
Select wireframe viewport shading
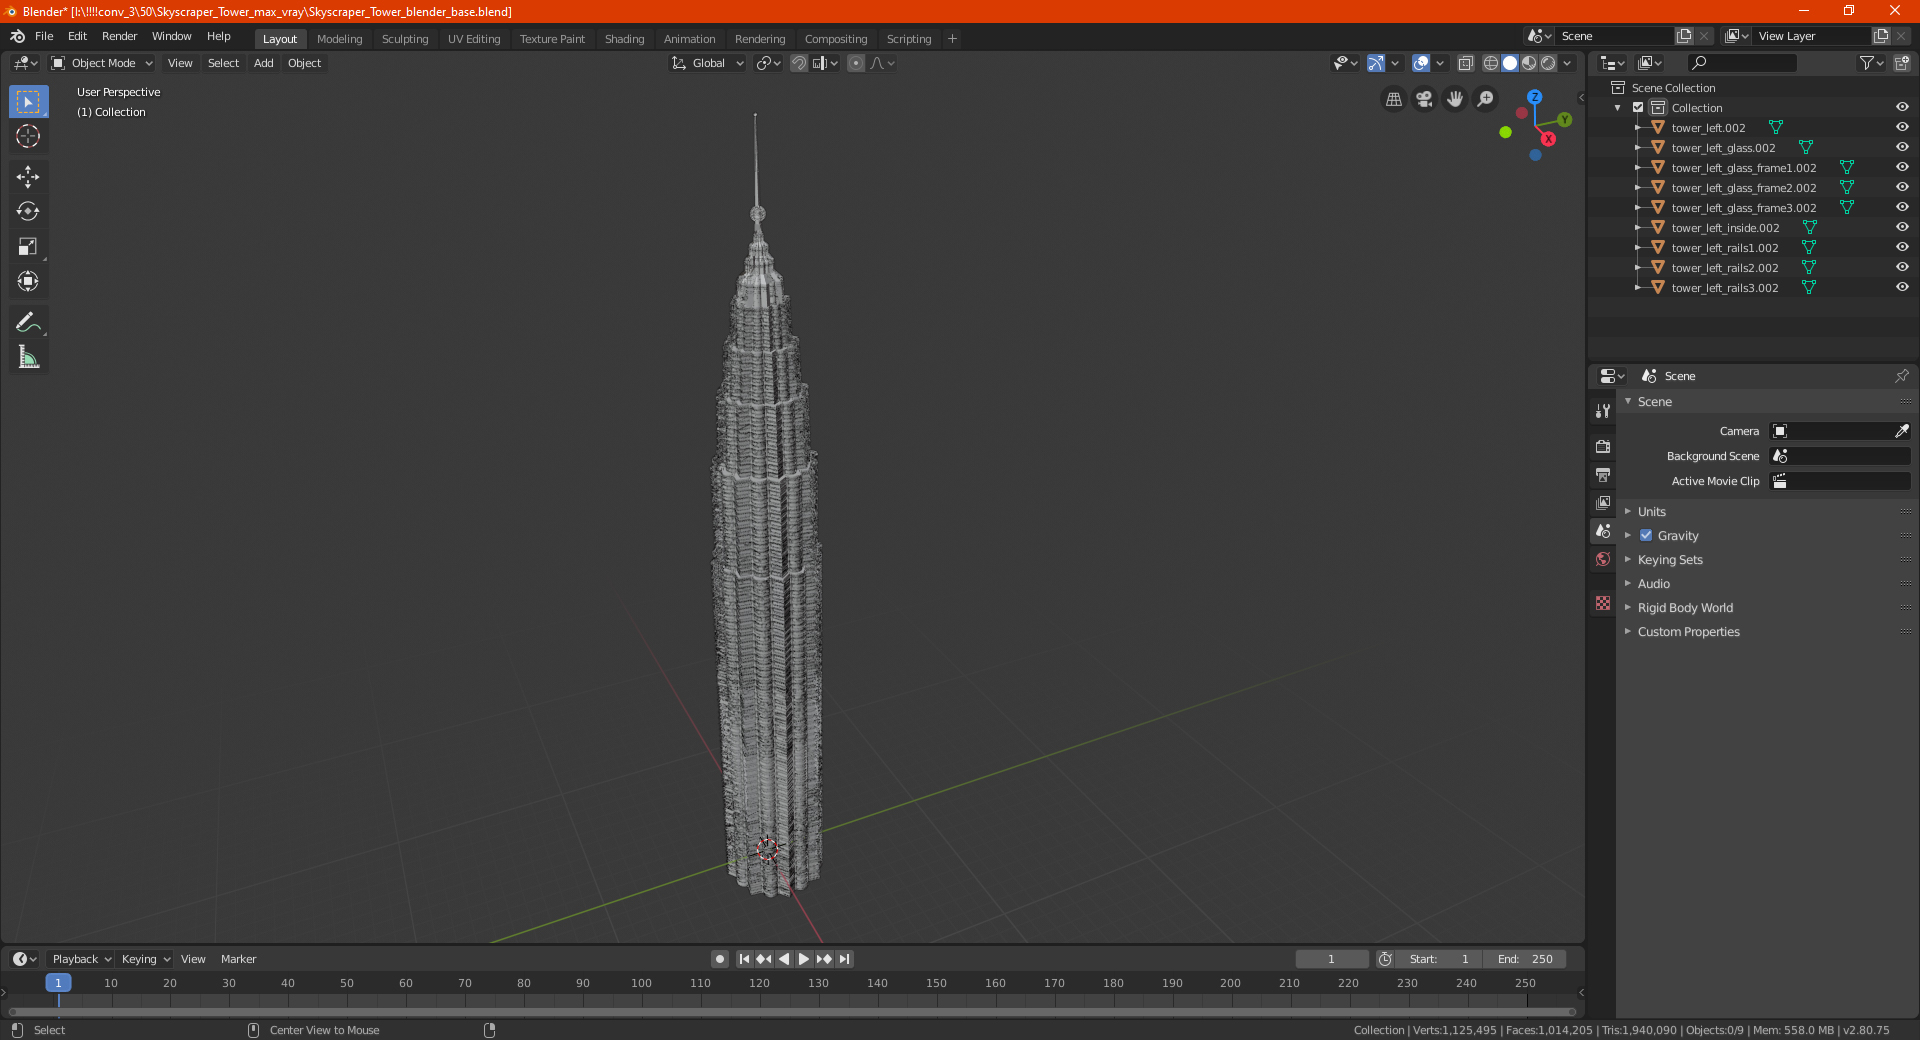pyautogui.click(x=1490, y=63)
